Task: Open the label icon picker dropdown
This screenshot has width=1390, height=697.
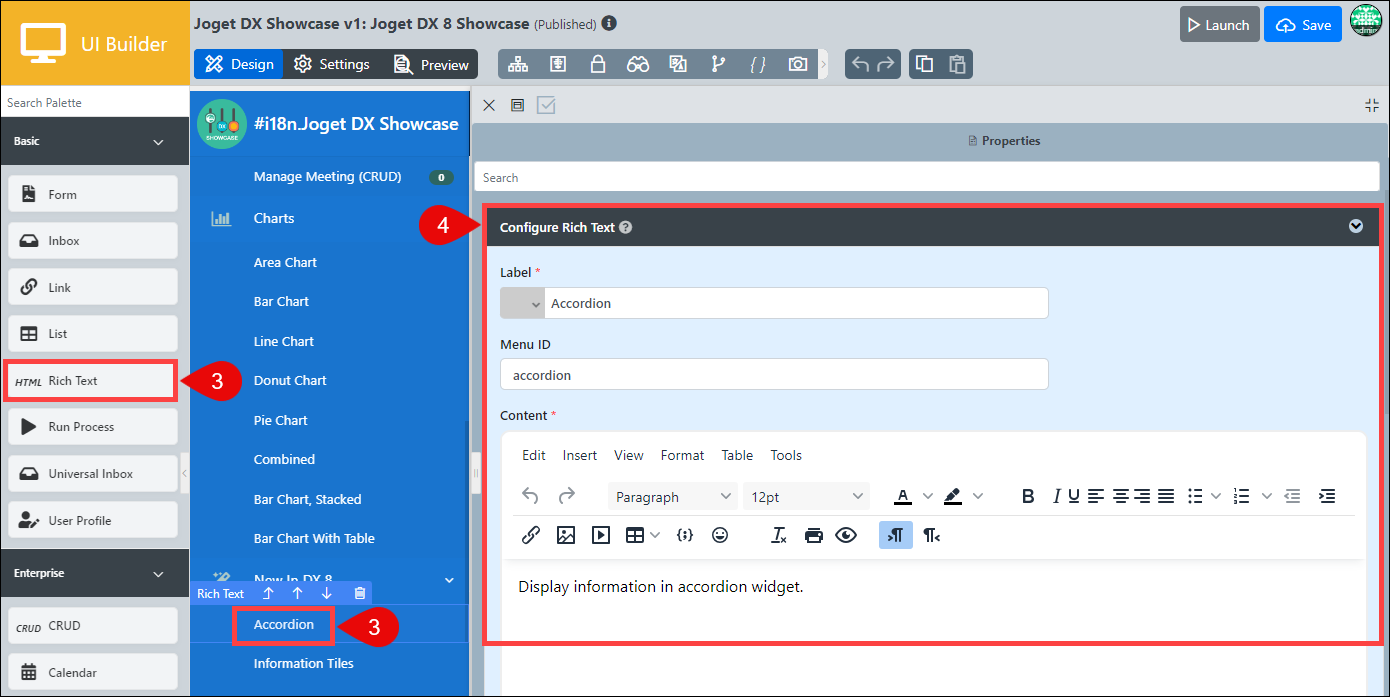Action: pos(523,303)
